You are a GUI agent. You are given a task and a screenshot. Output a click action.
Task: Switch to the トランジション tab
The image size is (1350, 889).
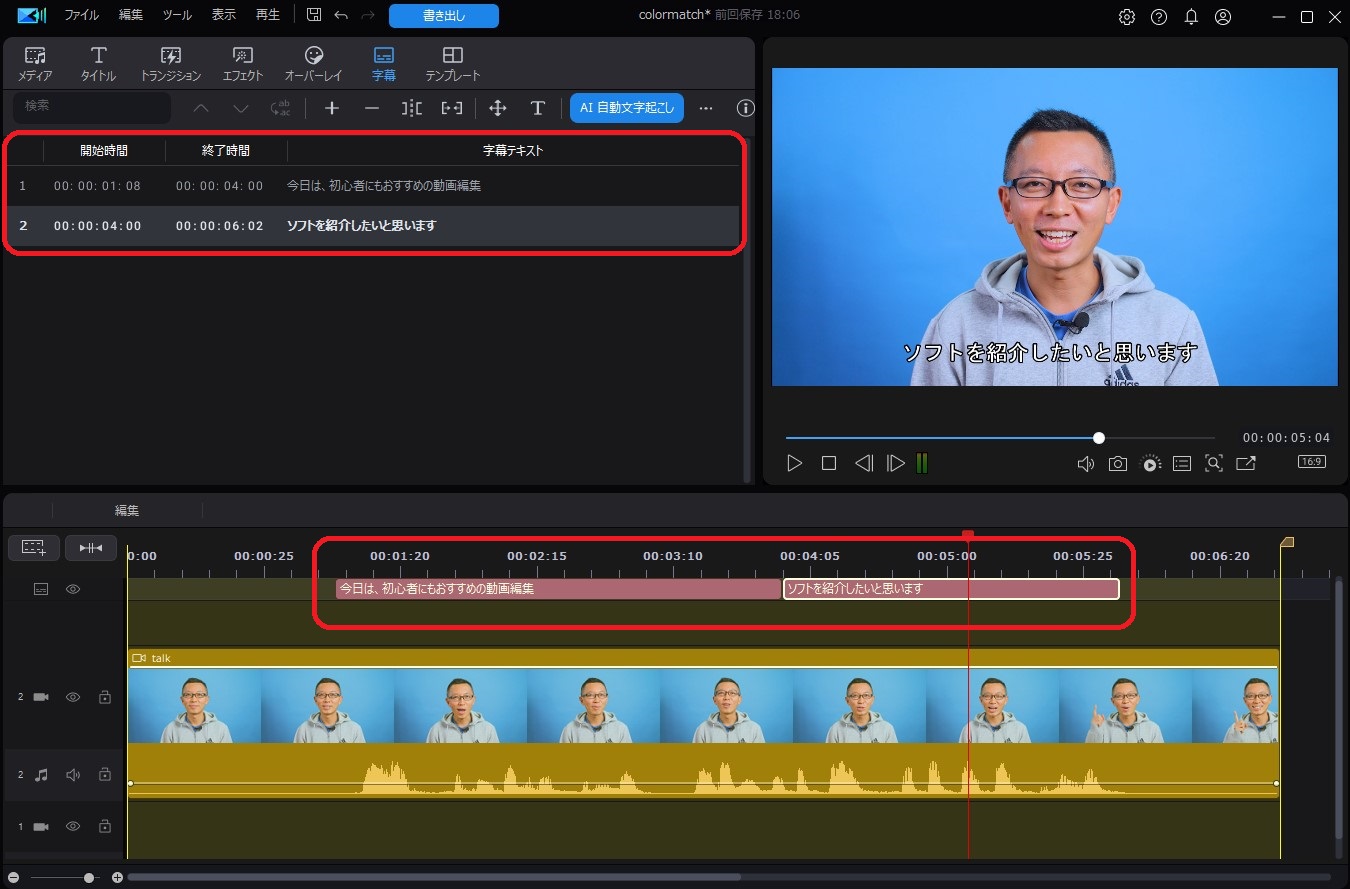tap(169, 62)
